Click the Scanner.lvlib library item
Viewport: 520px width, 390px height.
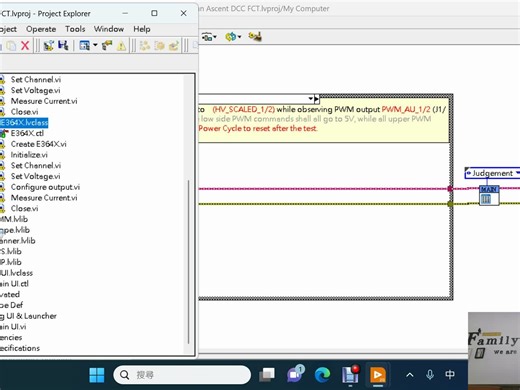click(x=18, y=240)
